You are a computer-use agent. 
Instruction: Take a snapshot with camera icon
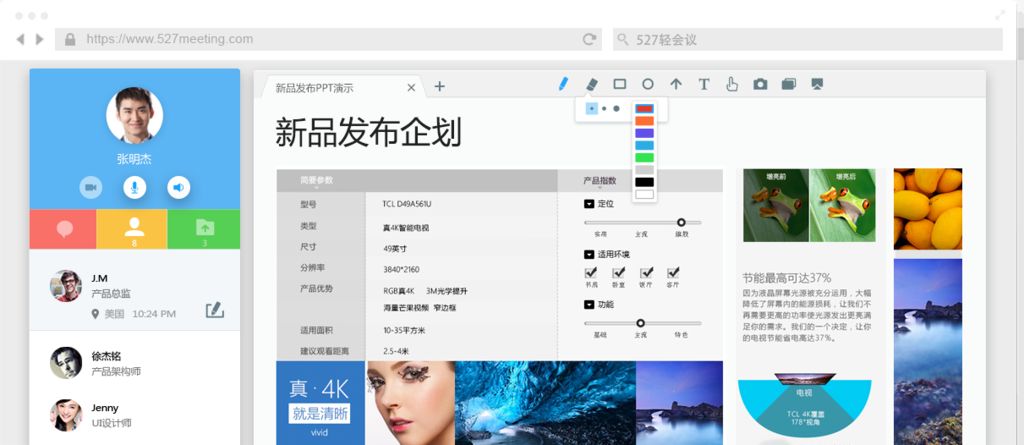(x=760, y=84)
